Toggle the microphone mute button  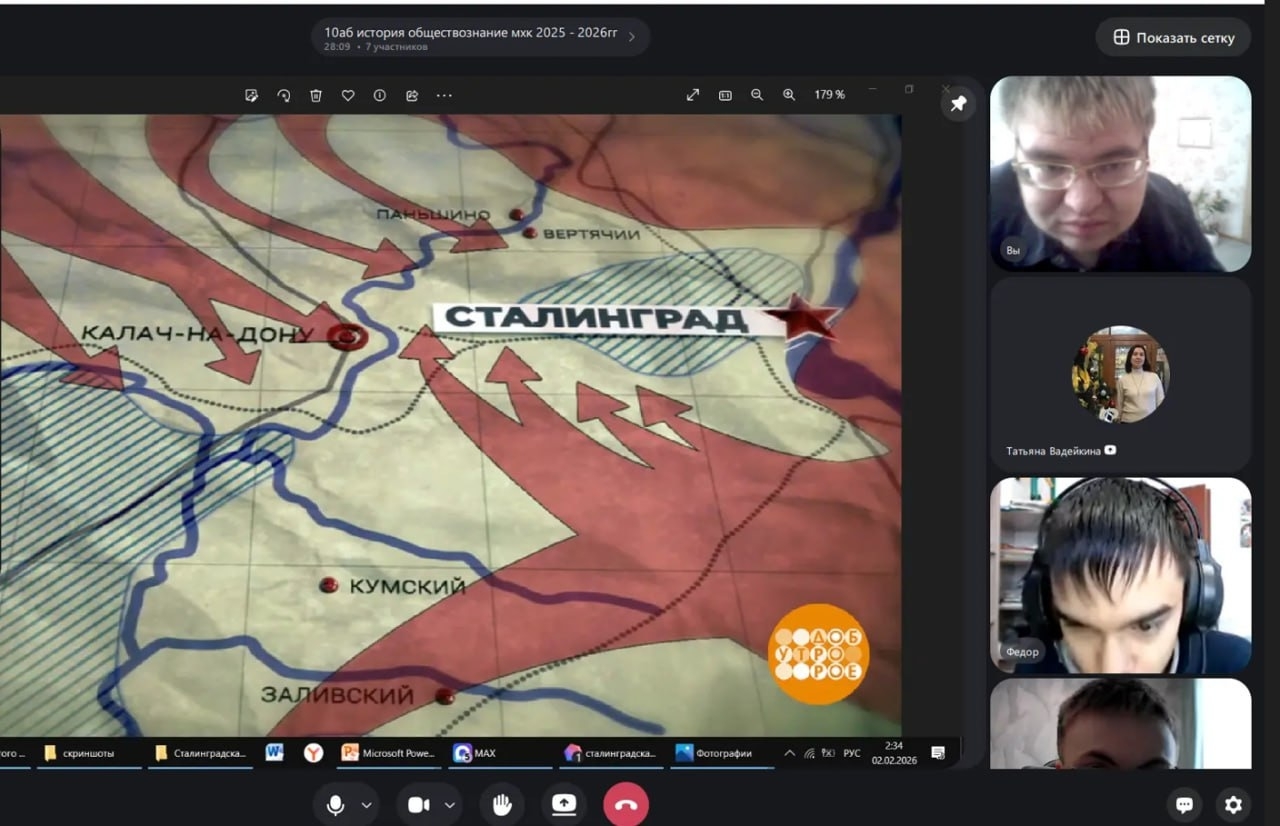(x=336, y=805)
